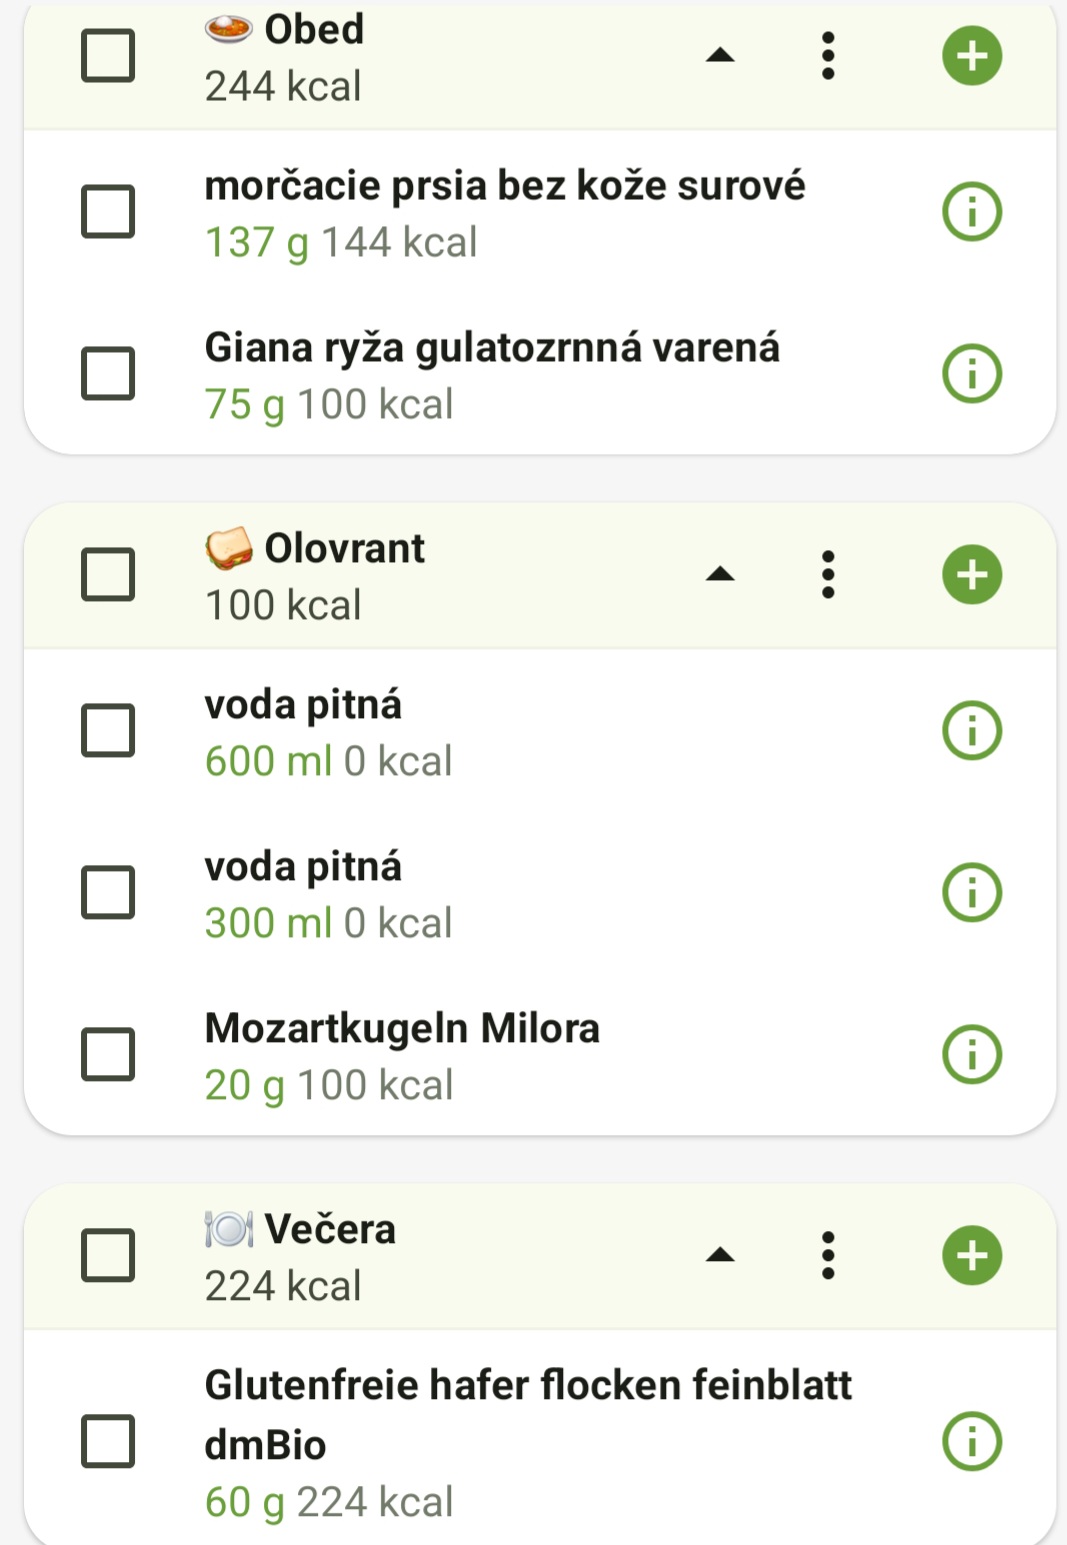Show info for morčacie prsia bez kože

[972, 212]
